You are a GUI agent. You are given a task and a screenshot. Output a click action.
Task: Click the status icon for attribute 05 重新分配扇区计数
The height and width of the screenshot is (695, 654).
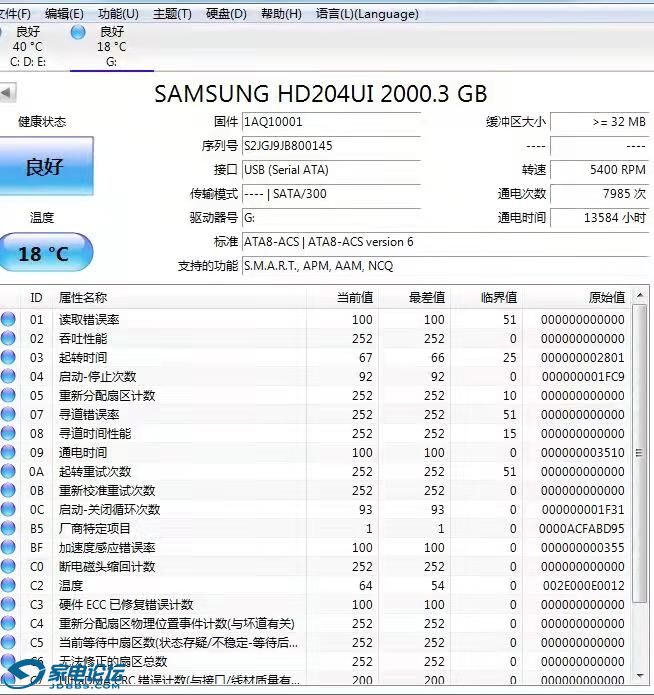point(8,395)
